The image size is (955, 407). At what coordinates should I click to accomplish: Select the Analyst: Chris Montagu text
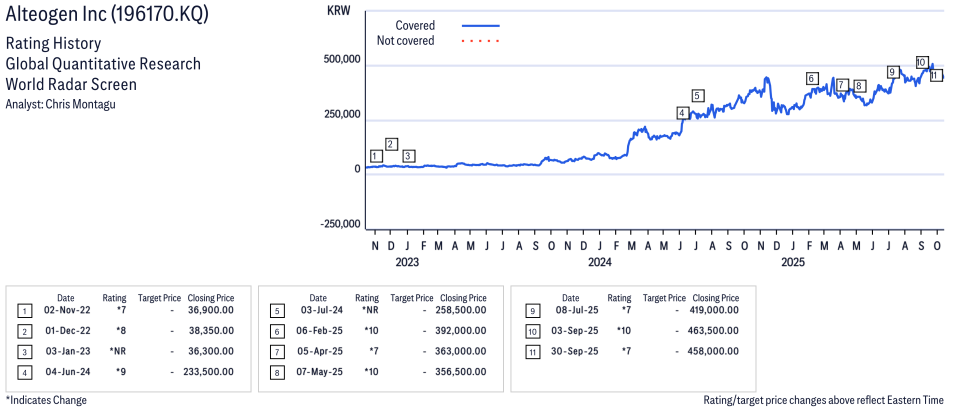[x=61, y=104]
